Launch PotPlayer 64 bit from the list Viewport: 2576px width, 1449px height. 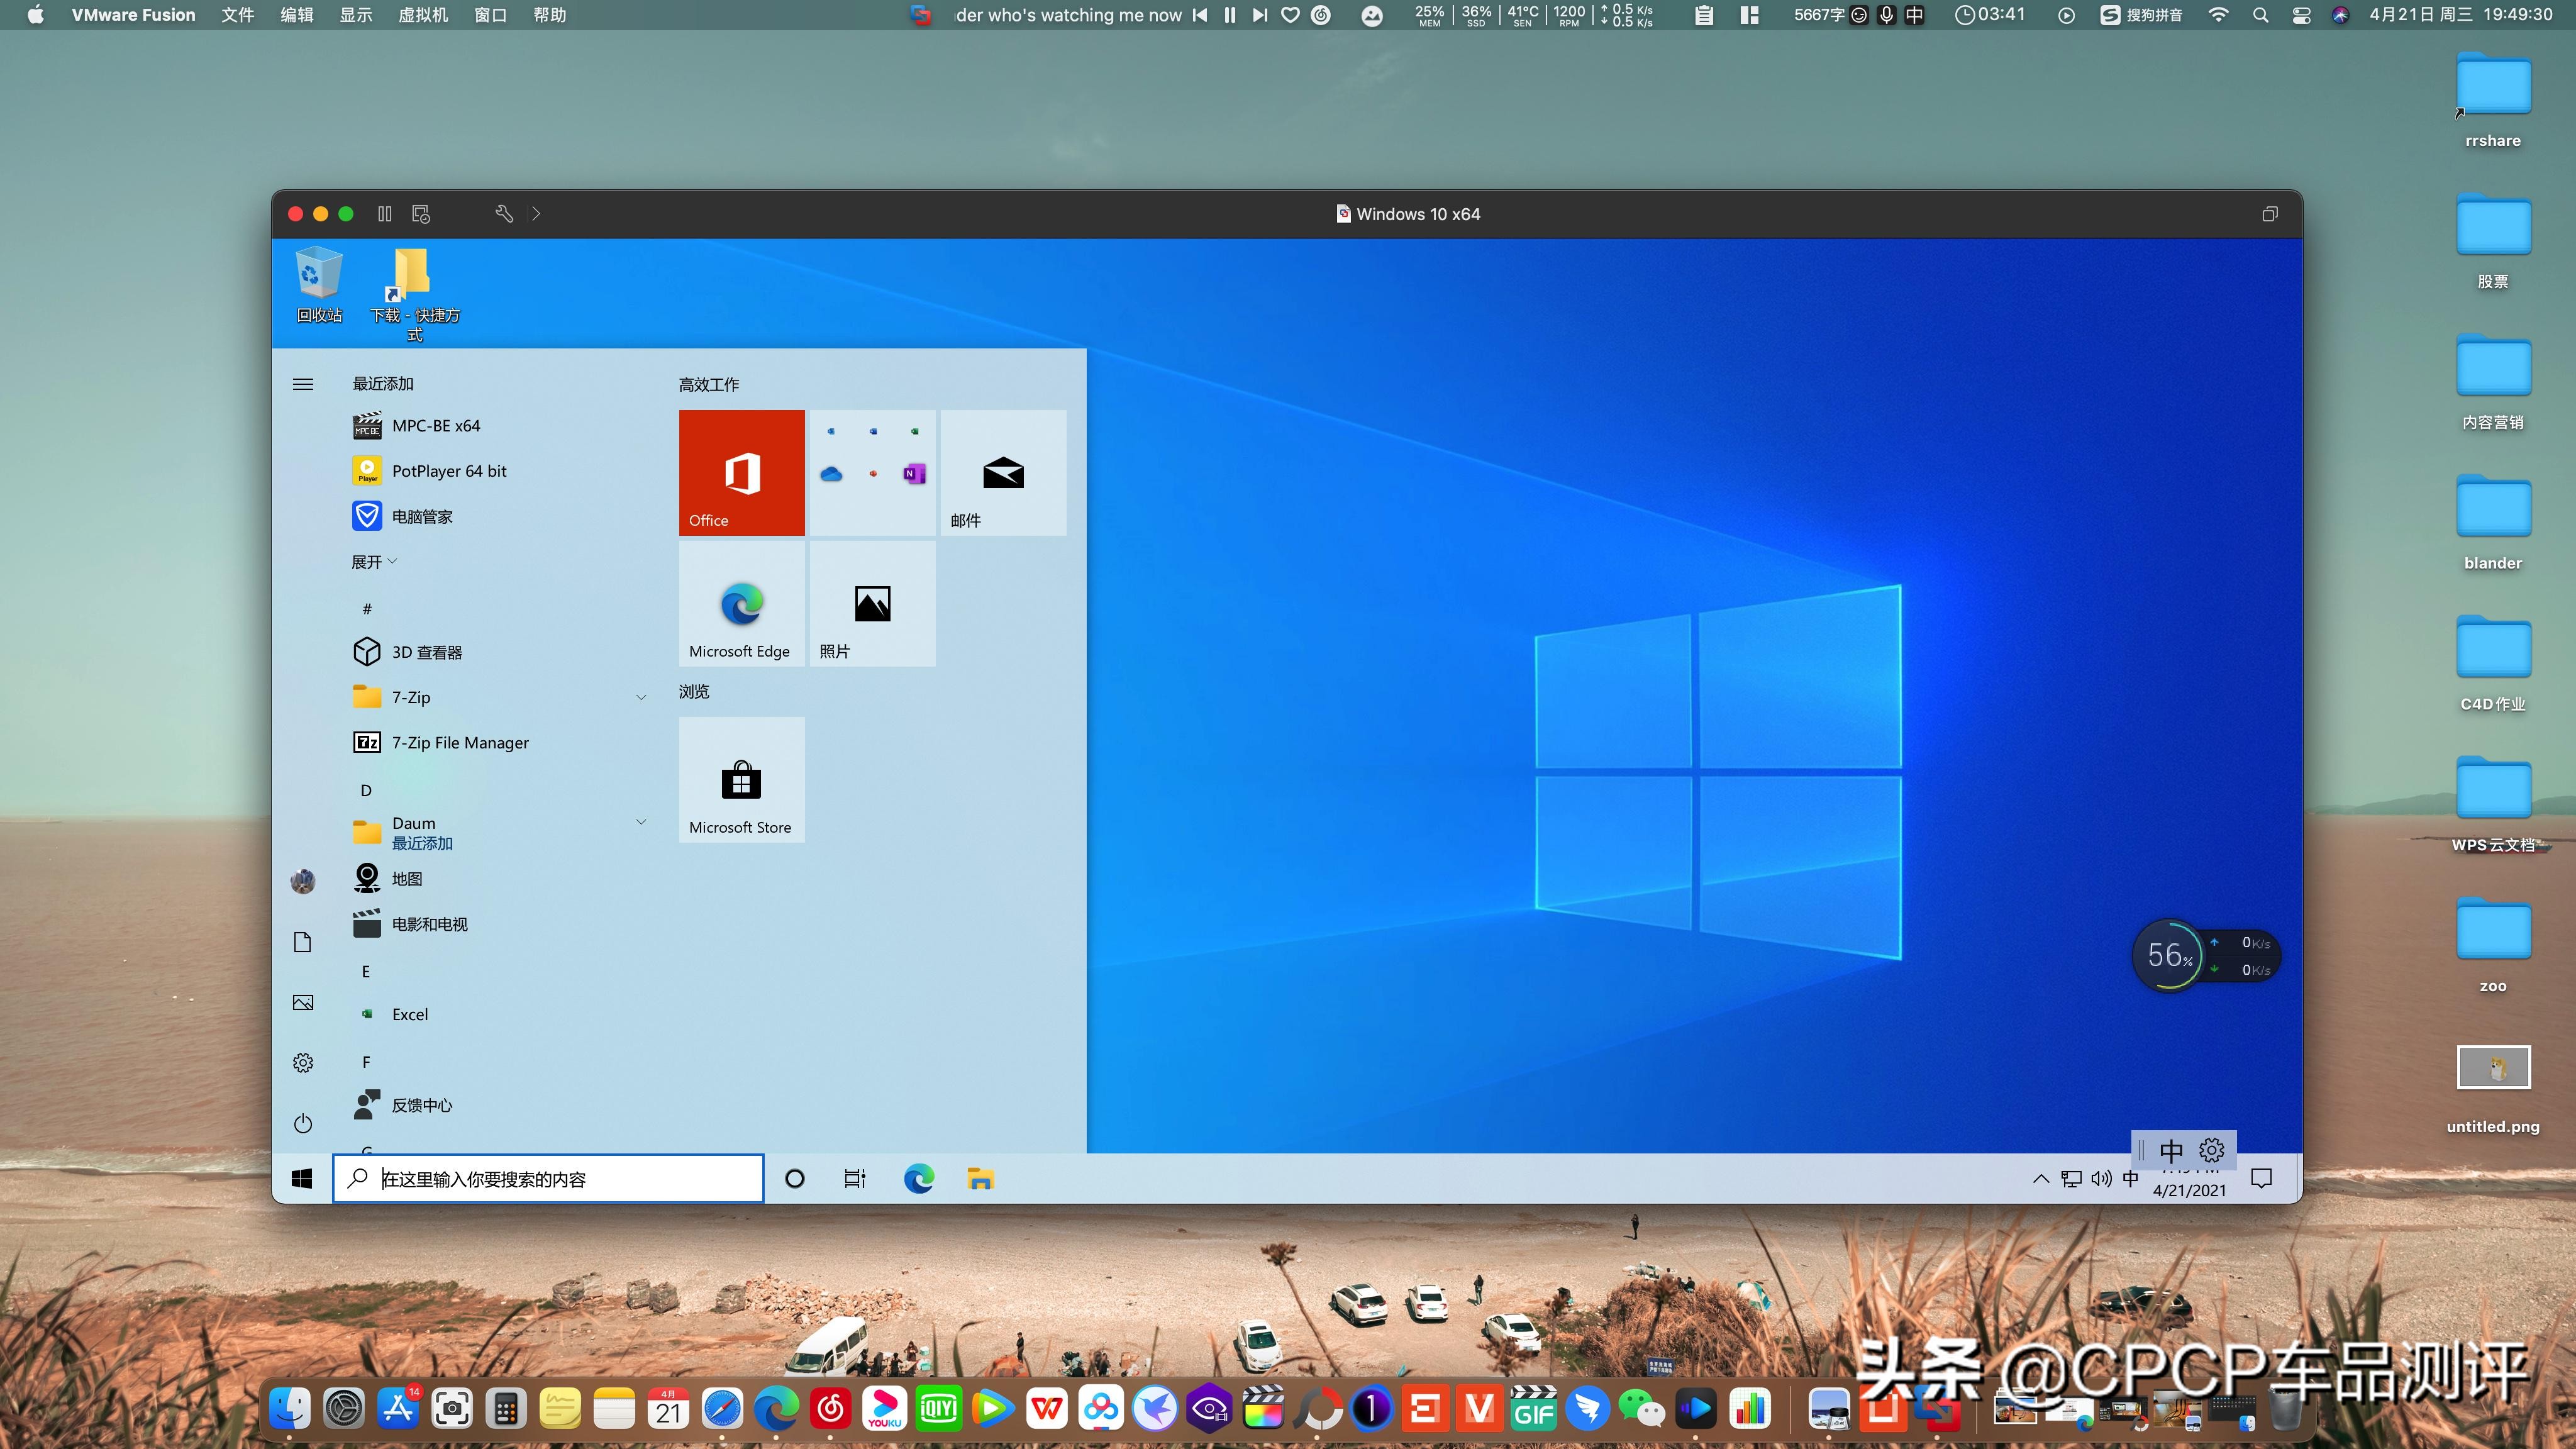pyautogui.click(x=449, y=471)
